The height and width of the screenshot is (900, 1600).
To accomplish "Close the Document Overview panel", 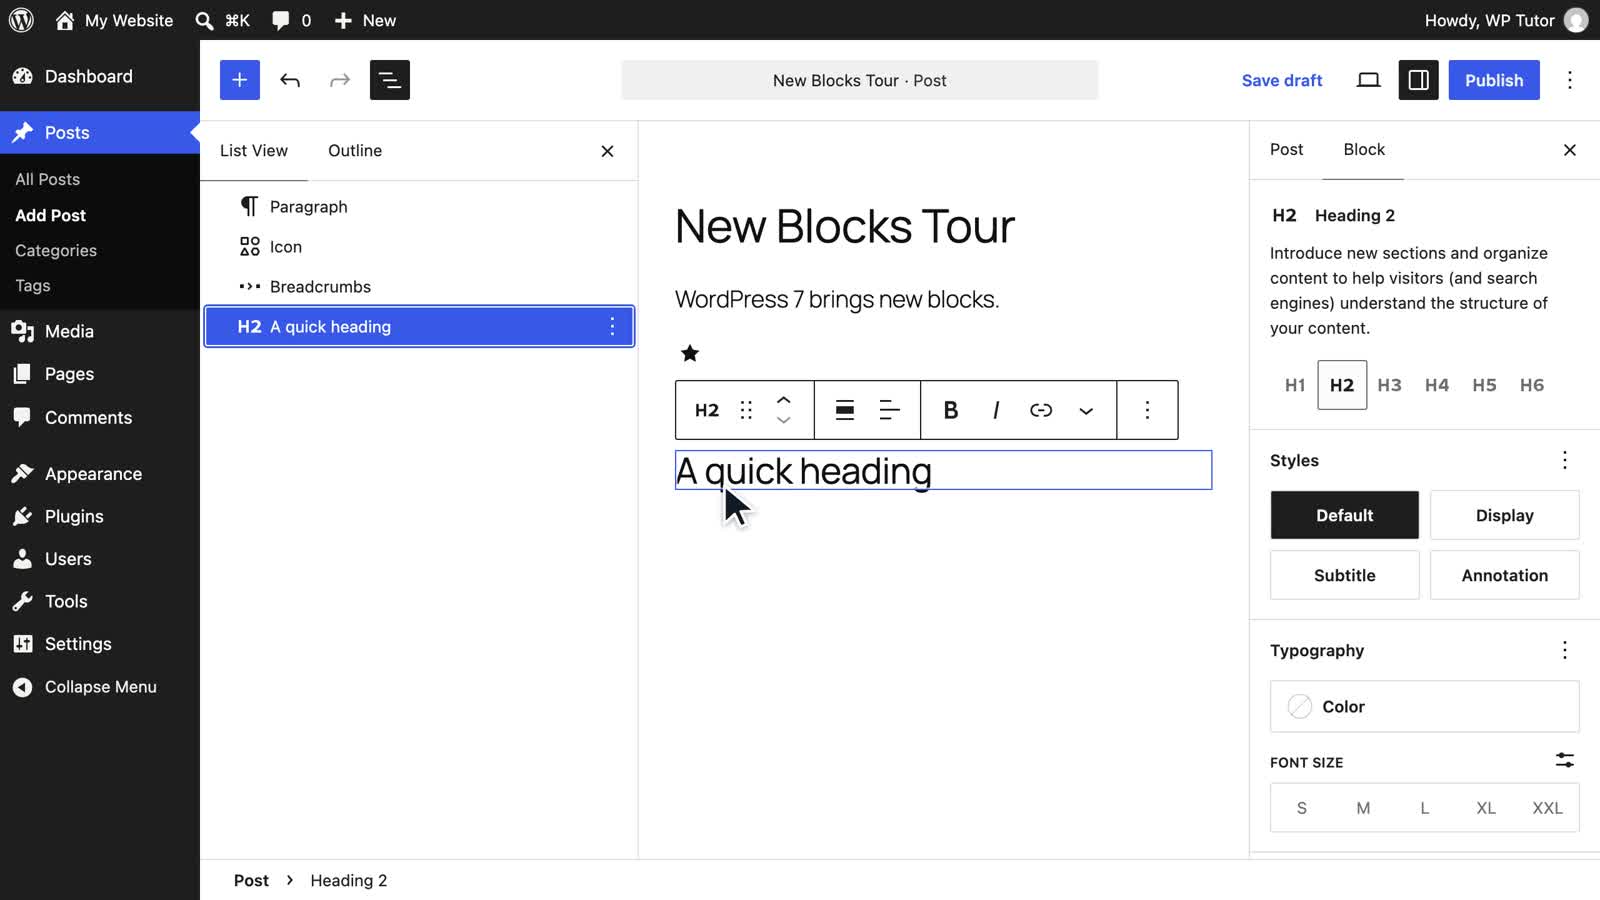I will coord(607,151).
